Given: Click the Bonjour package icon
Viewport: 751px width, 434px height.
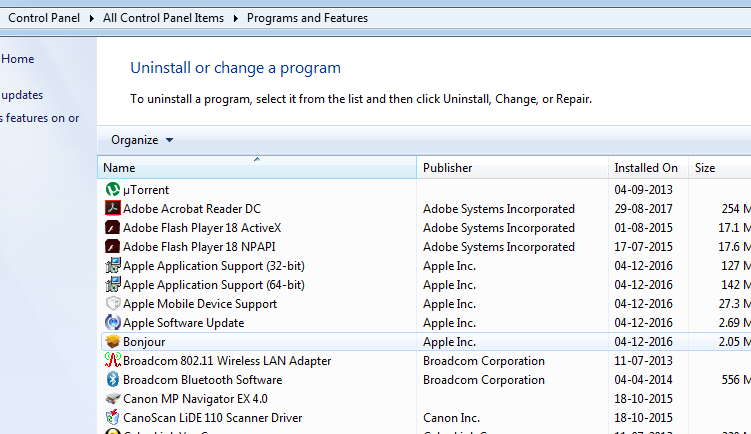Looking at the screenshot, I should [113, 342].
